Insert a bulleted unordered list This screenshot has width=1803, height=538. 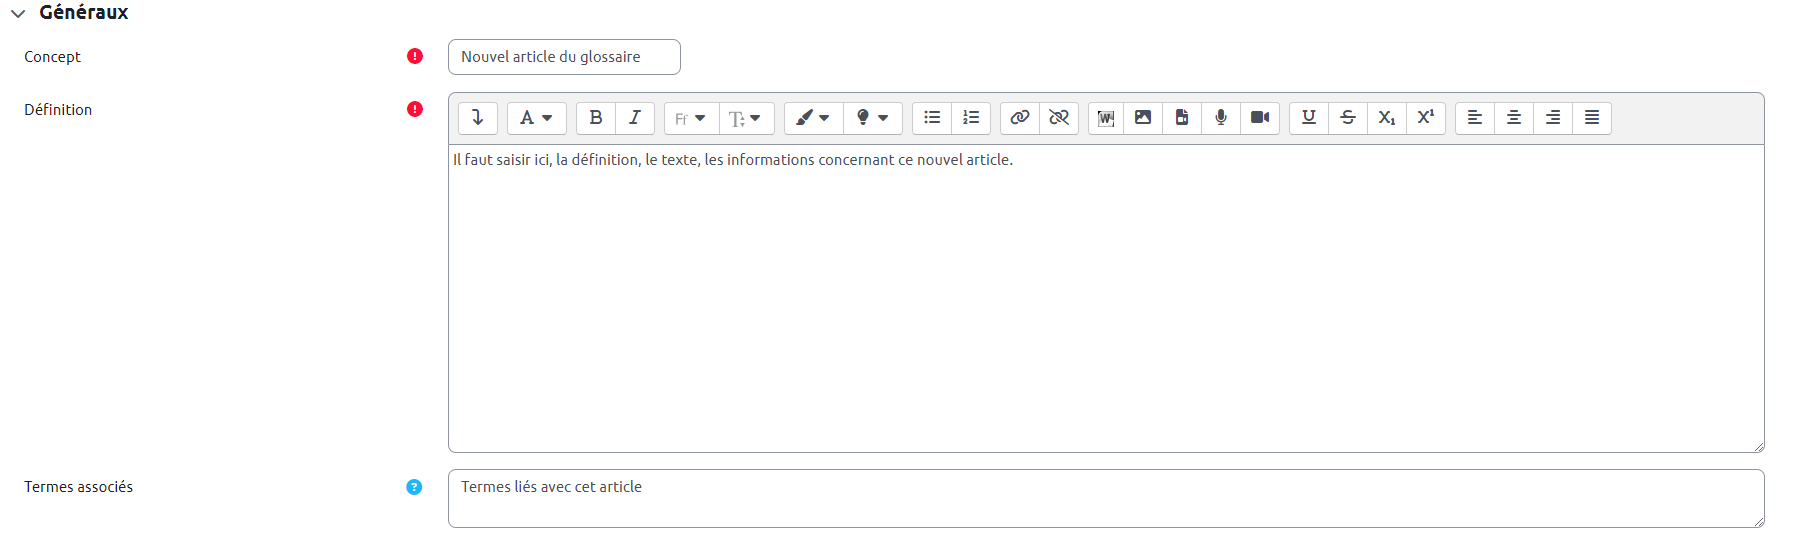click(x=932, y=118)
